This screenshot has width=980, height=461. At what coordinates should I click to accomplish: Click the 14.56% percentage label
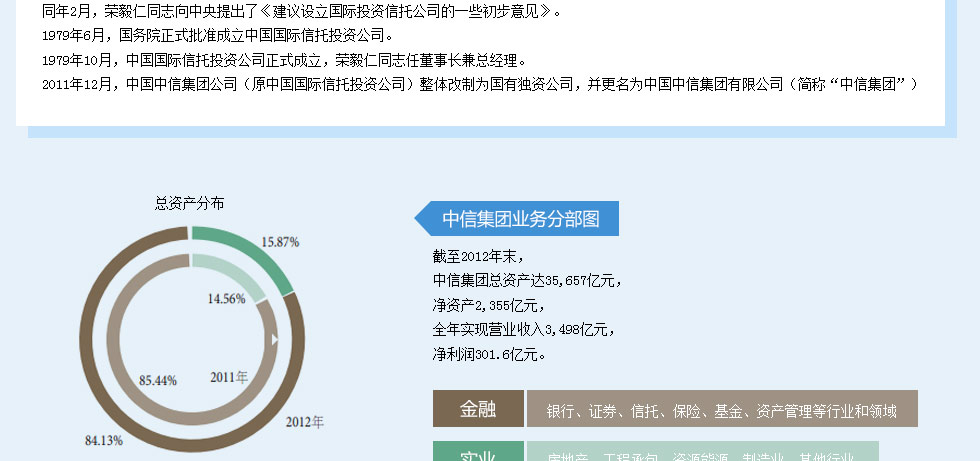tap(226, 298)
